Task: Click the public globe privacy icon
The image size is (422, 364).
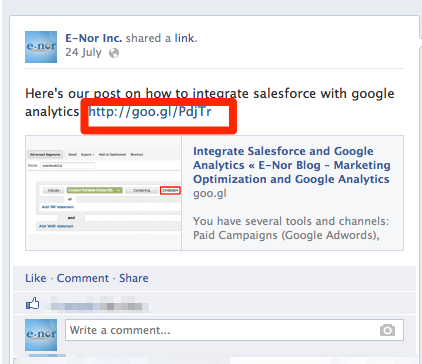Action: pos(114,53)
